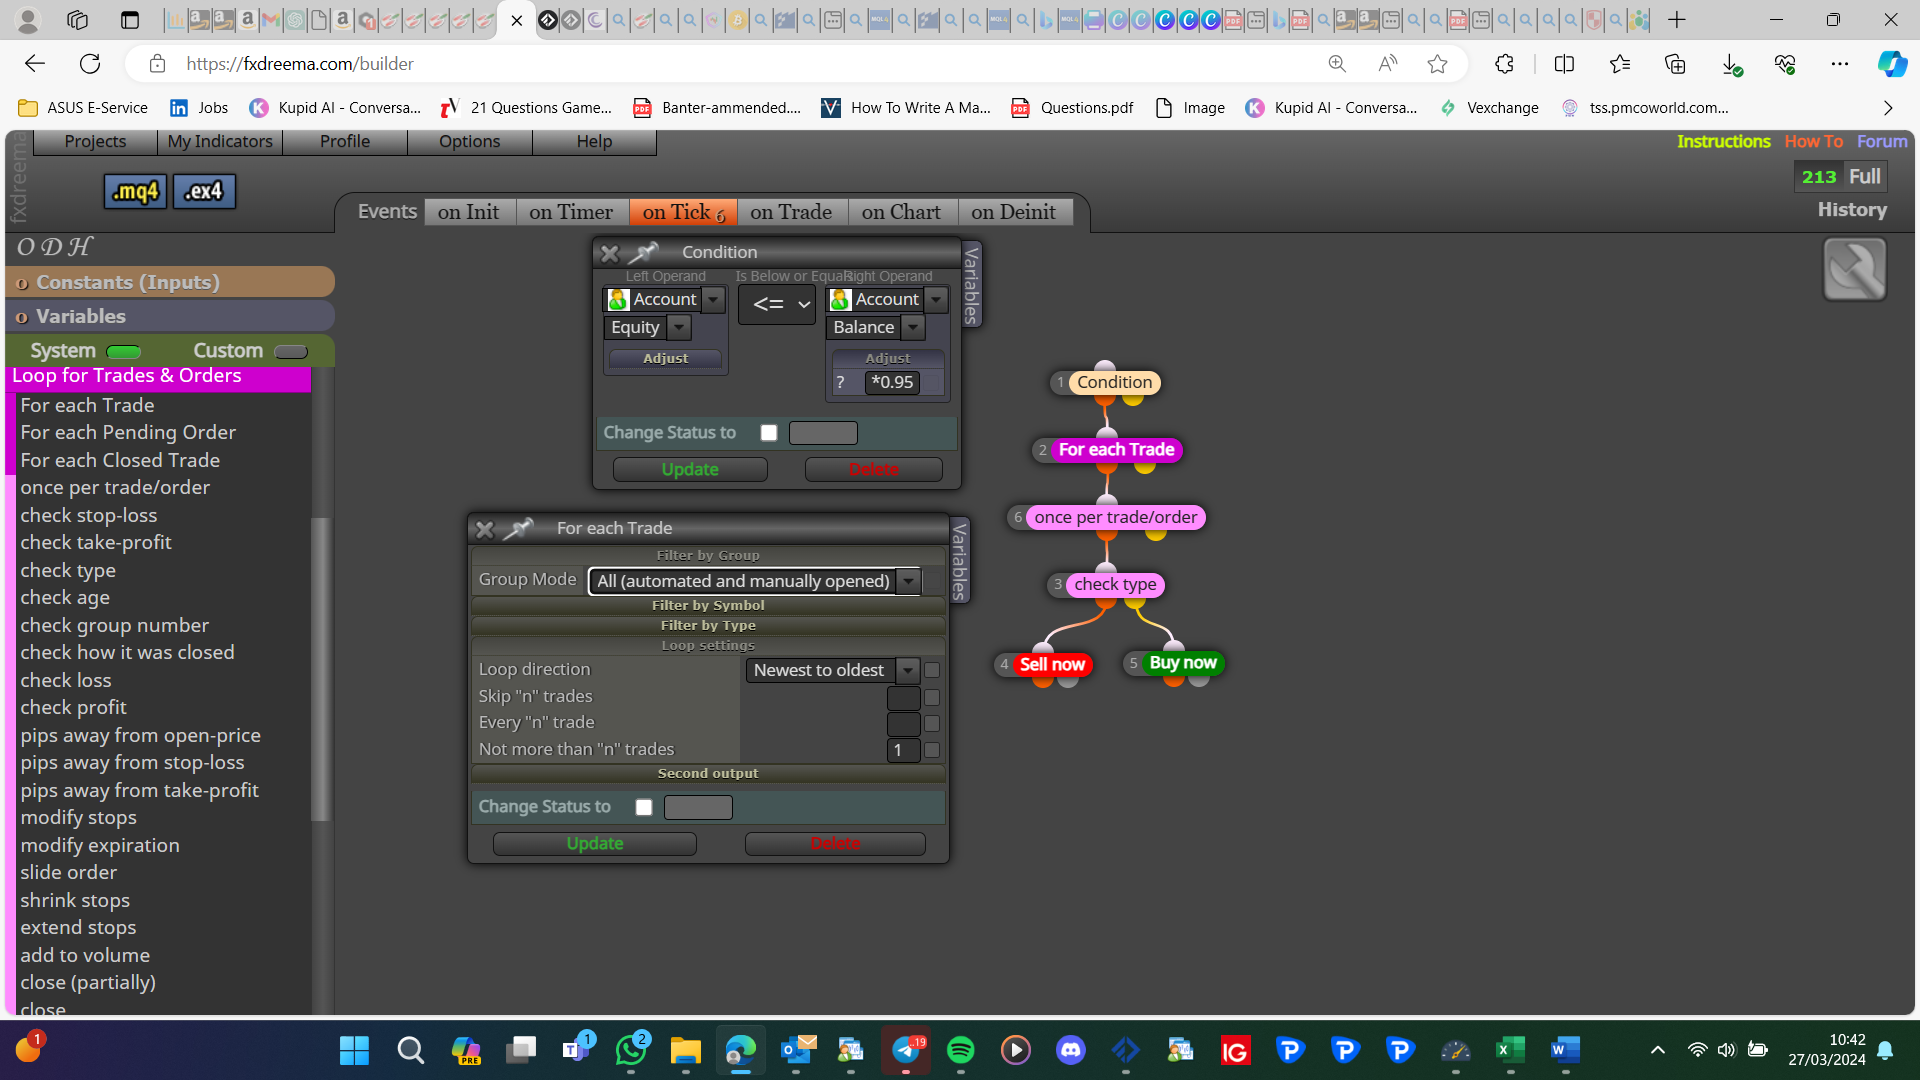This screenshot has height=1080, width=1920.
Task: Tick the Every "n" trade checkbox
Action: click(932, 723)
